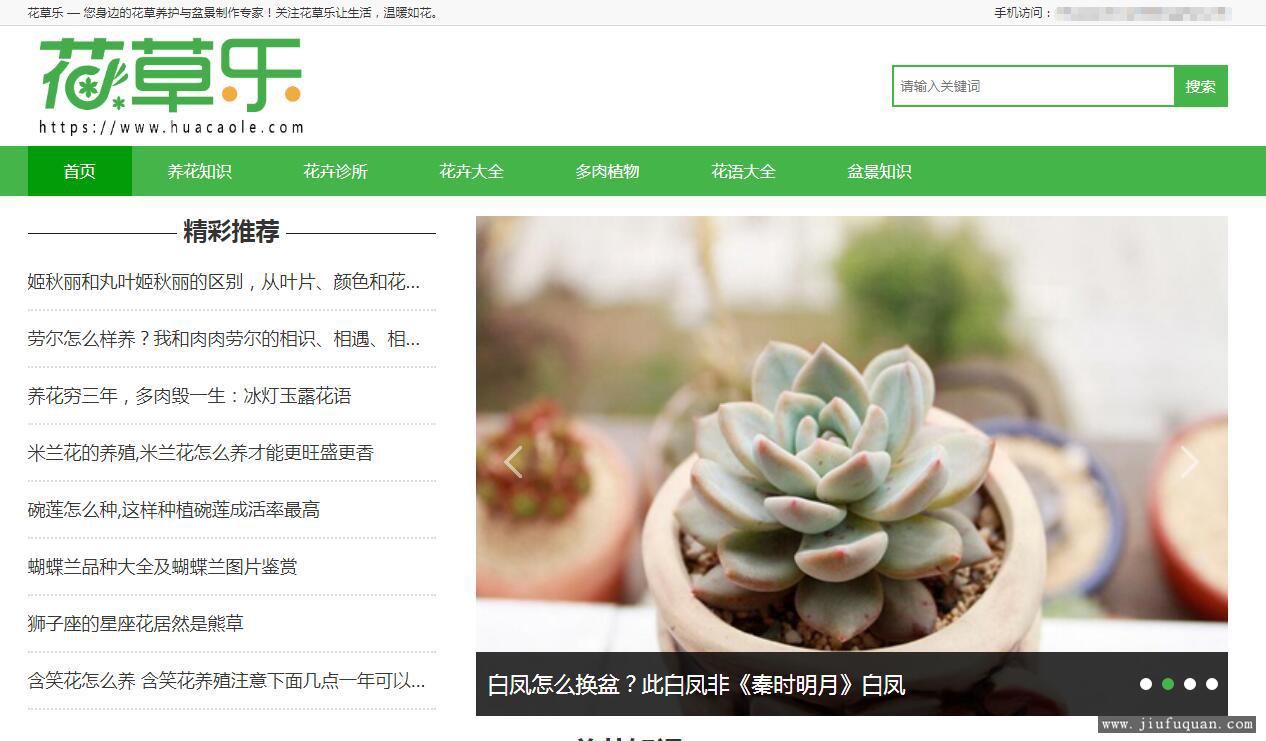Image resolution: width=1266 pixels, height=741 pixels.
Task: Open the 养花知识 menu item
Action: [200, 171]
